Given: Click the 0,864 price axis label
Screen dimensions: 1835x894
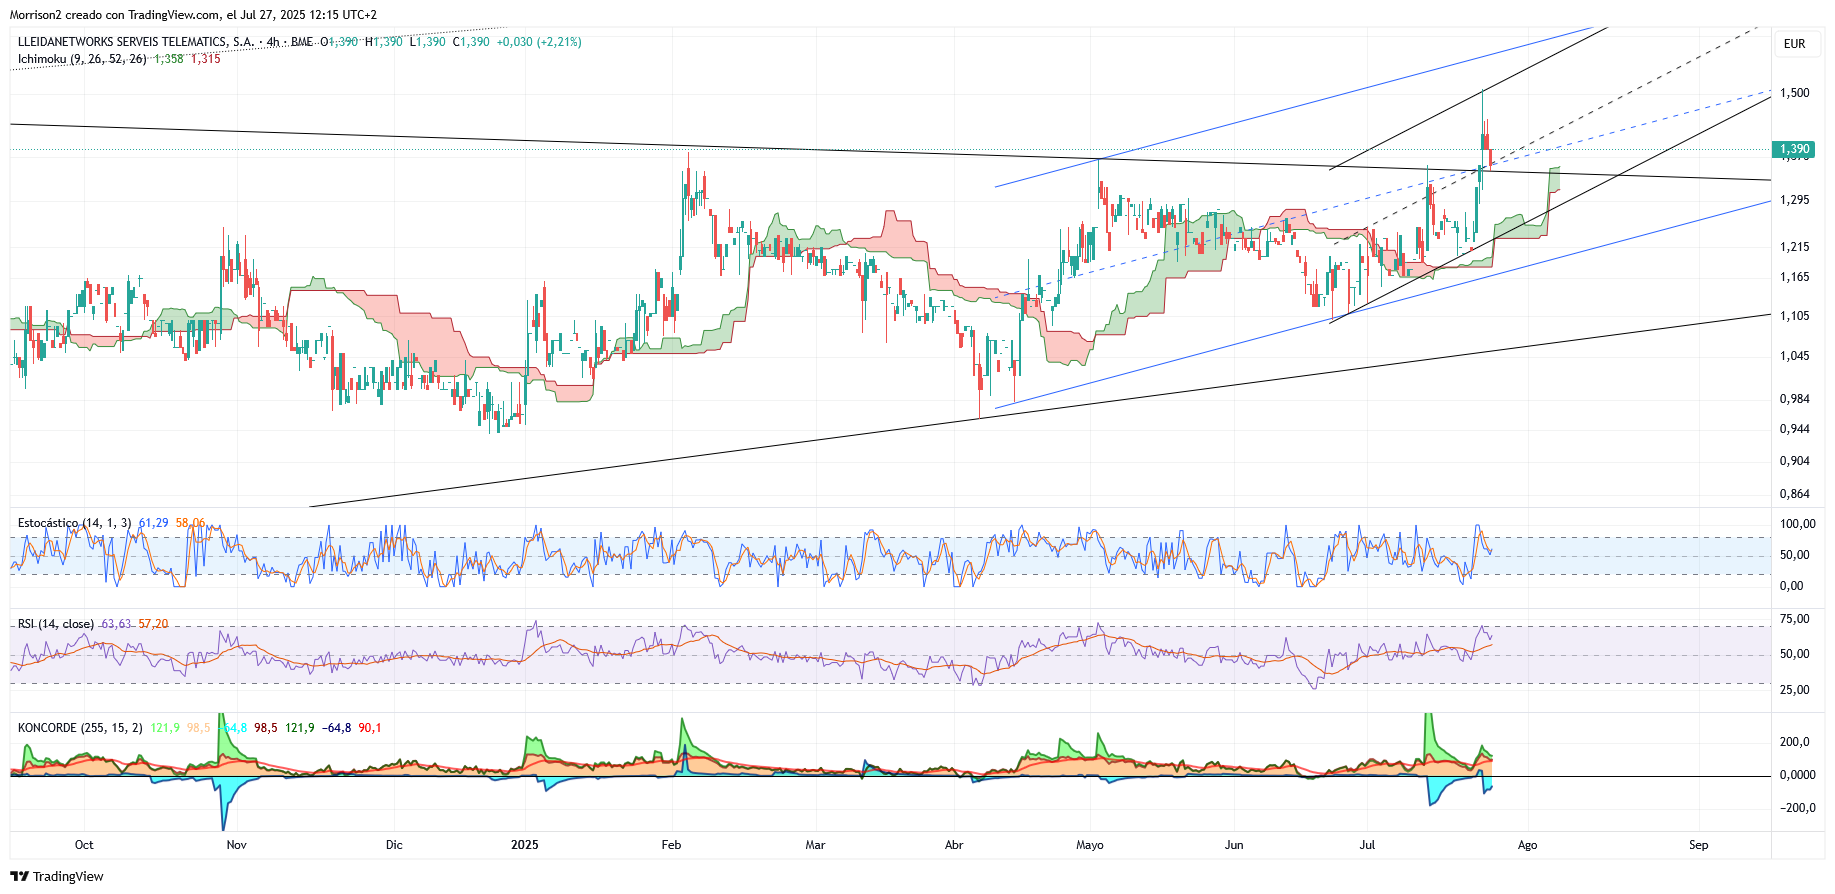Looking at the screenshot, I should [1795, 494].
